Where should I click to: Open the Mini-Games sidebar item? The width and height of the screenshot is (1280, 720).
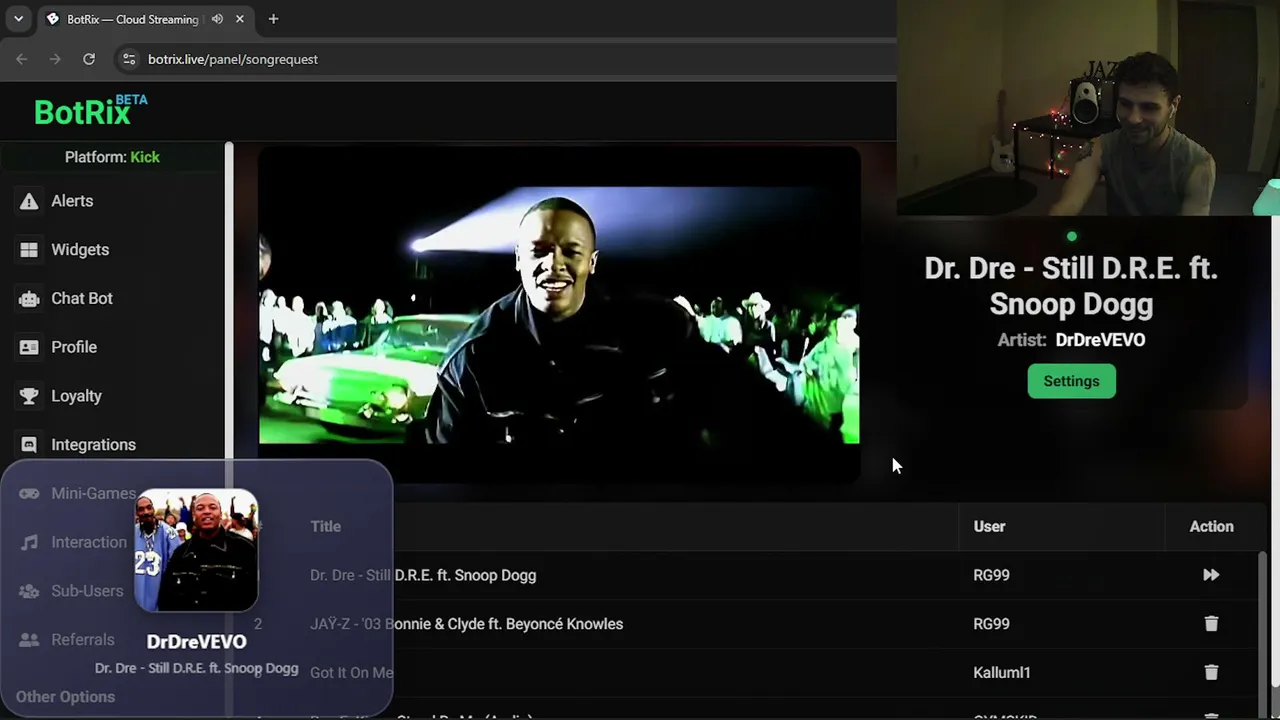tap(78, 493)
